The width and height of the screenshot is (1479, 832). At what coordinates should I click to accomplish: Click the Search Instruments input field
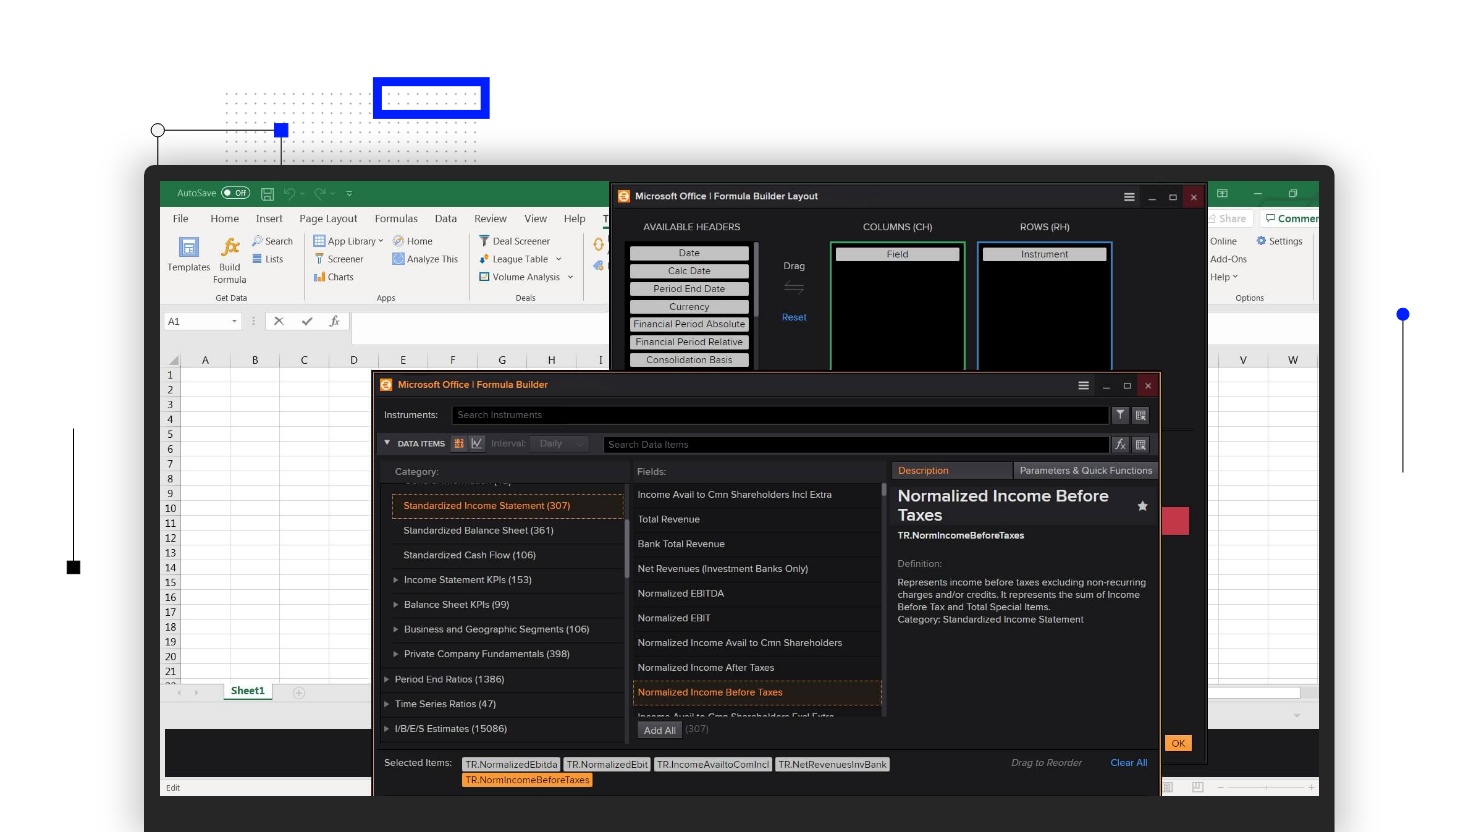[780, 415]
